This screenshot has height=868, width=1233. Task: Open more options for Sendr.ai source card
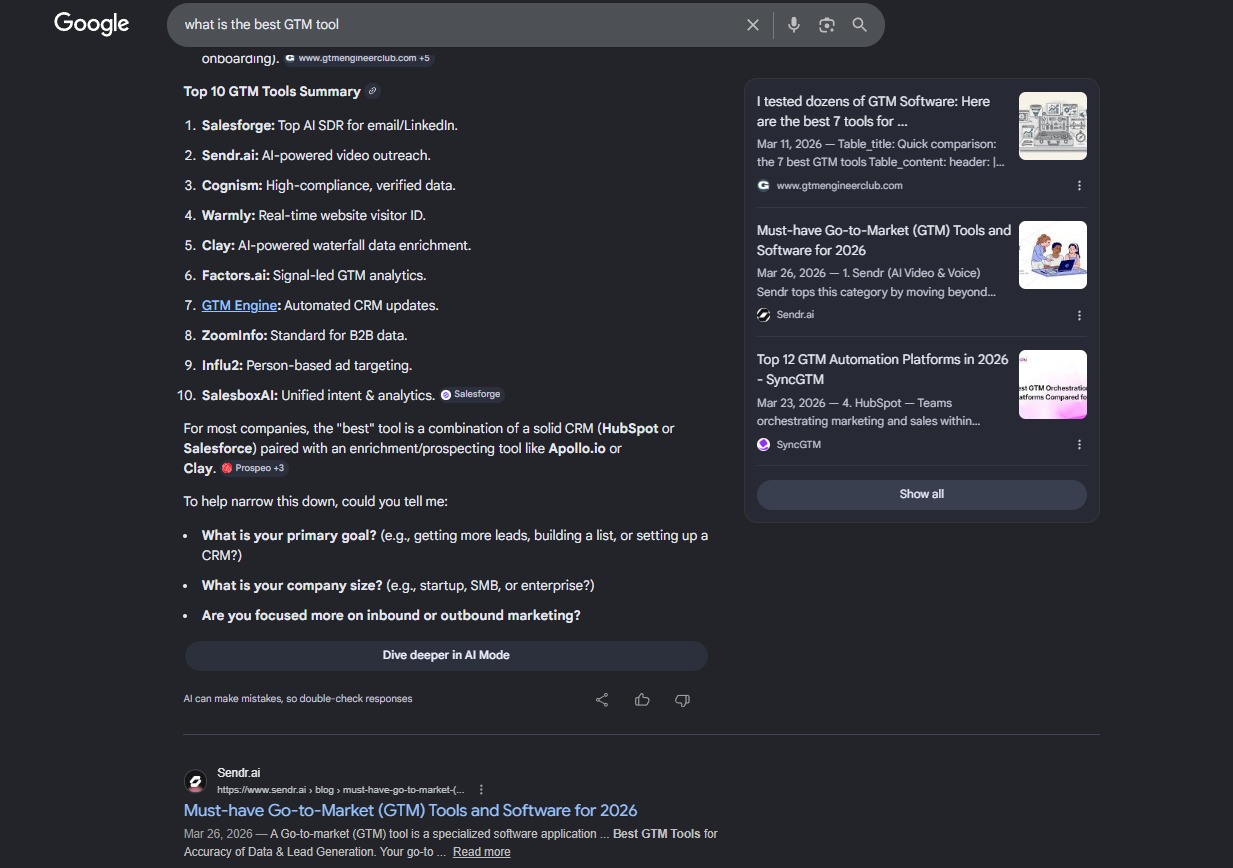coord(1079,315)
